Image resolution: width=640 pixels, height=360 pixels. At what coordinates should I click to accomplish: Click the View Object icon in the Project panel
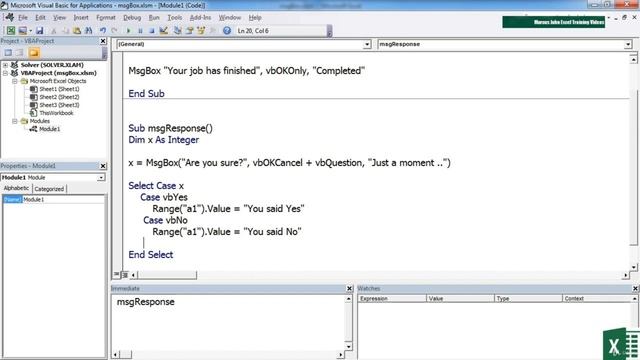pos(20,53)
